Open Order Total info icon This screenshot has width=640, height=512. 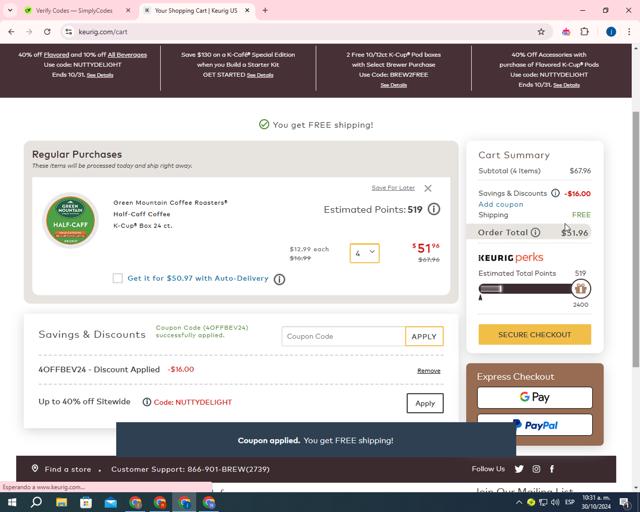click(x=536, y=232)
